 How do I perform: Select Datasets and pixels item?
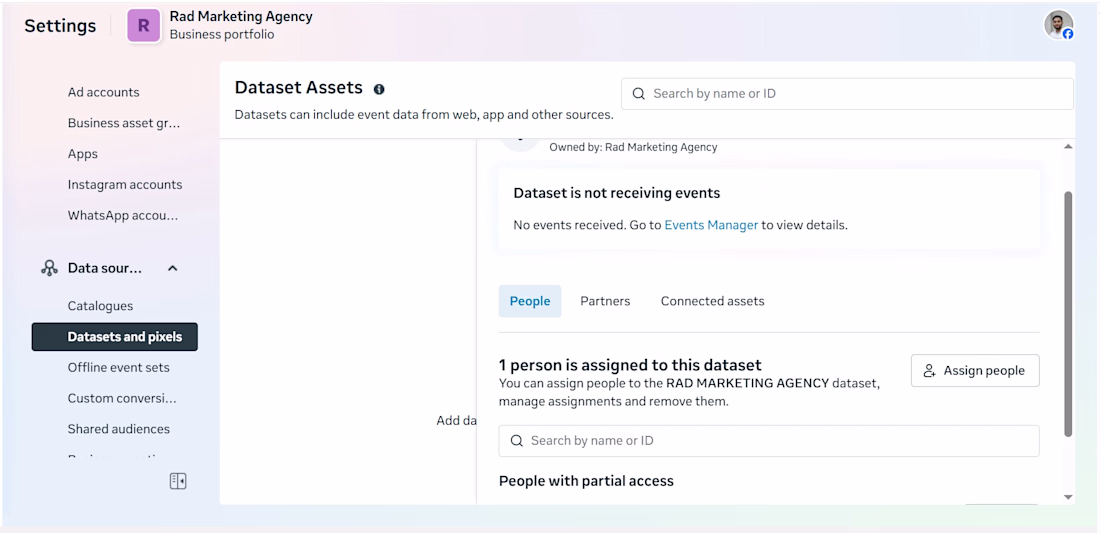pyautogui.click(x=114, y=337)
